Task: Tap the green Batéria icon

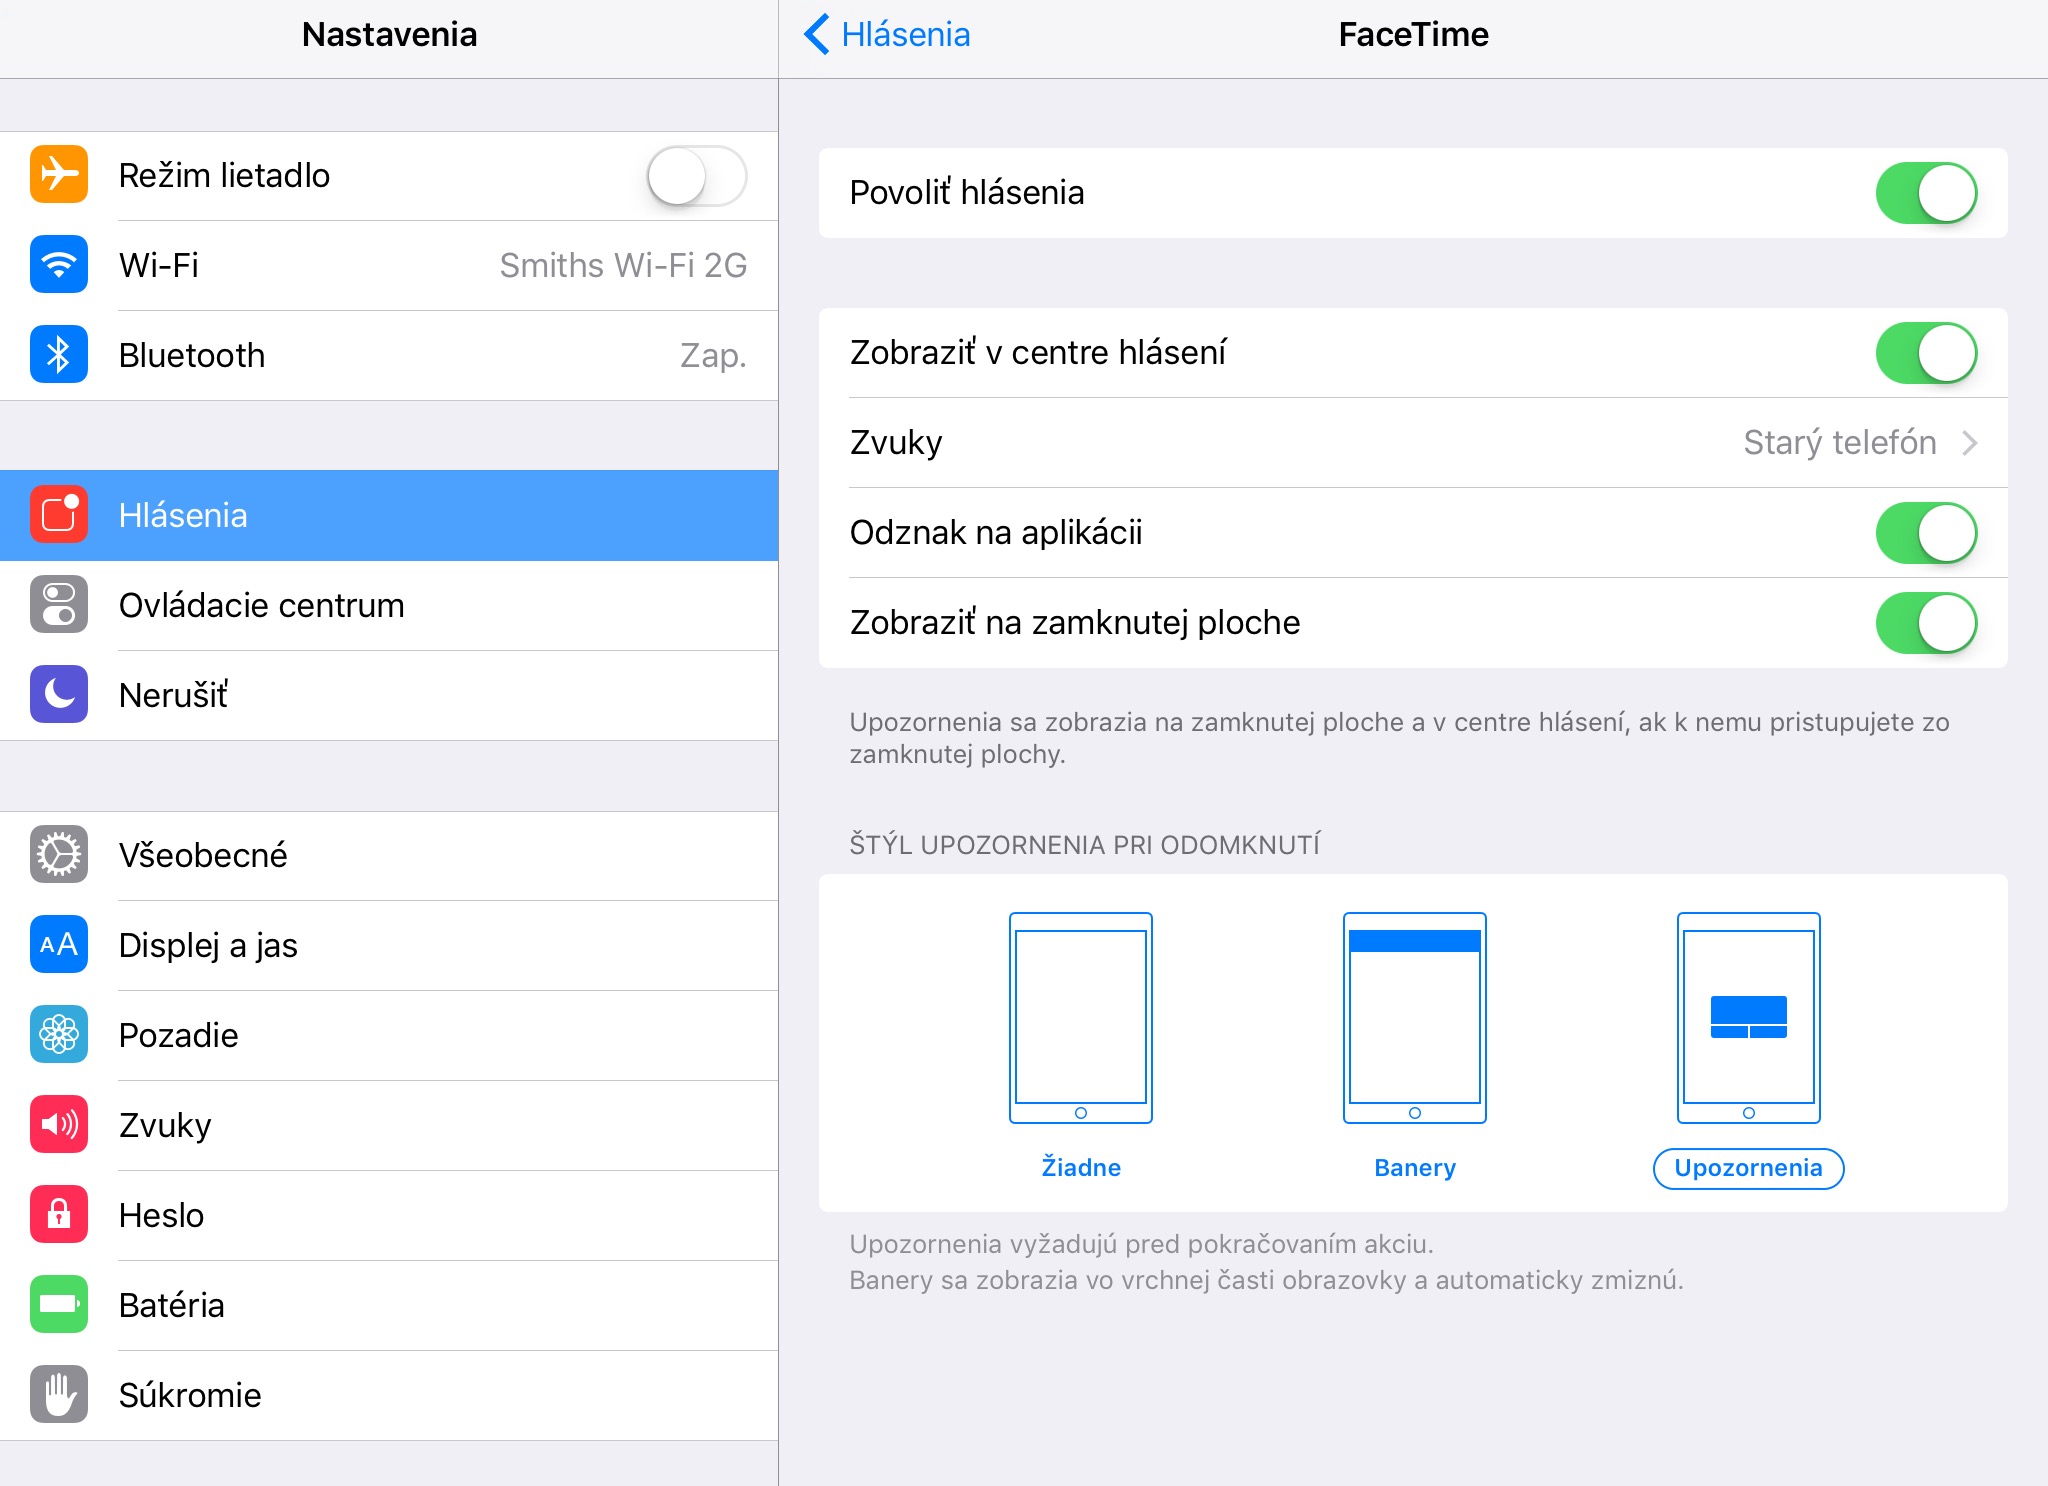Action: point(59,1305)
